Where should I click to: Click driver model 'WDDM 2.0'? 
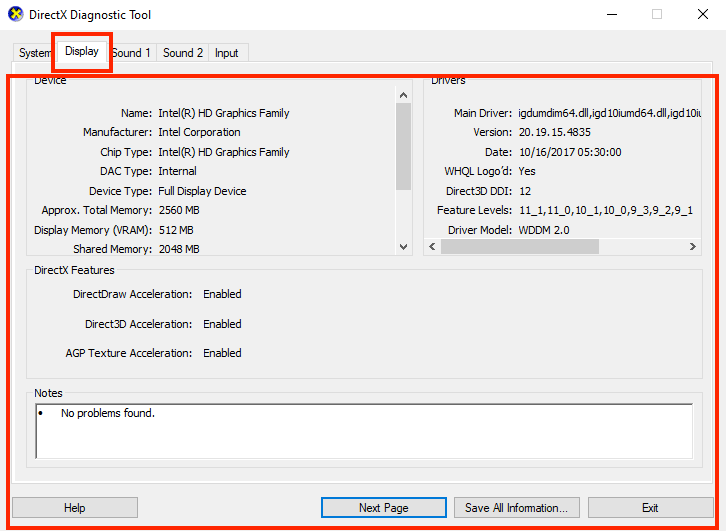(544, 230)
